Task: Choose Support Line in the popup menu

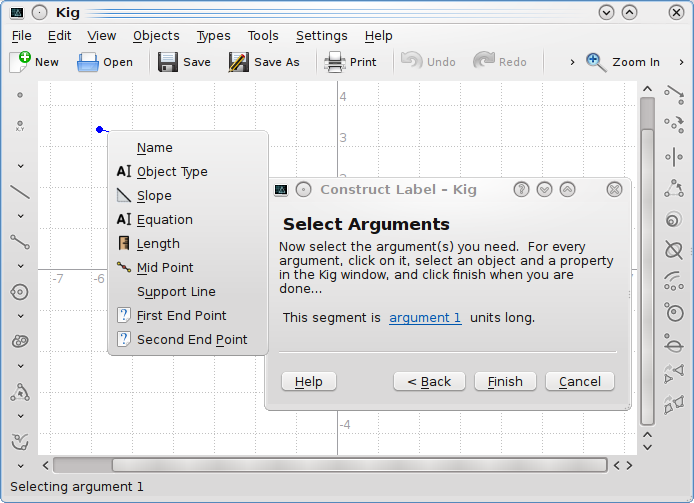Action: coord(188,291)
